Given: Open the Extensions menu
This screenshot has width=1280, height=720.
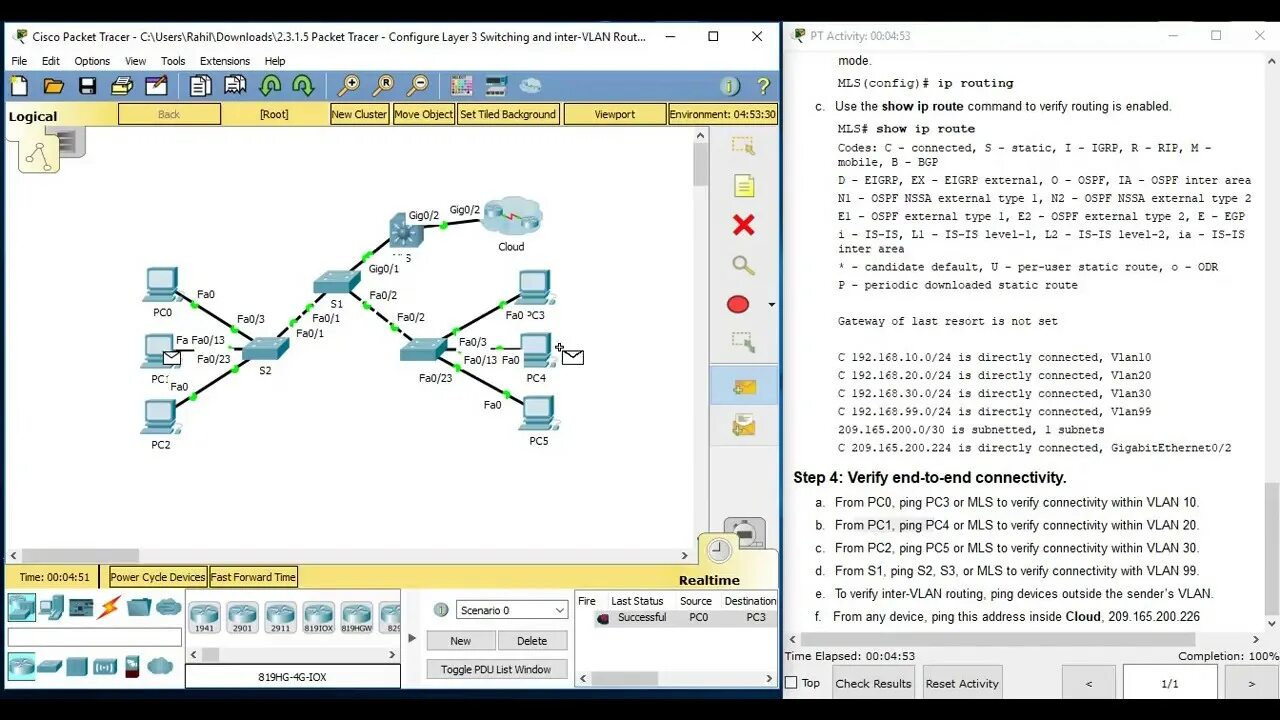Looking at the screenshot, I should click(x=225, y=61).
